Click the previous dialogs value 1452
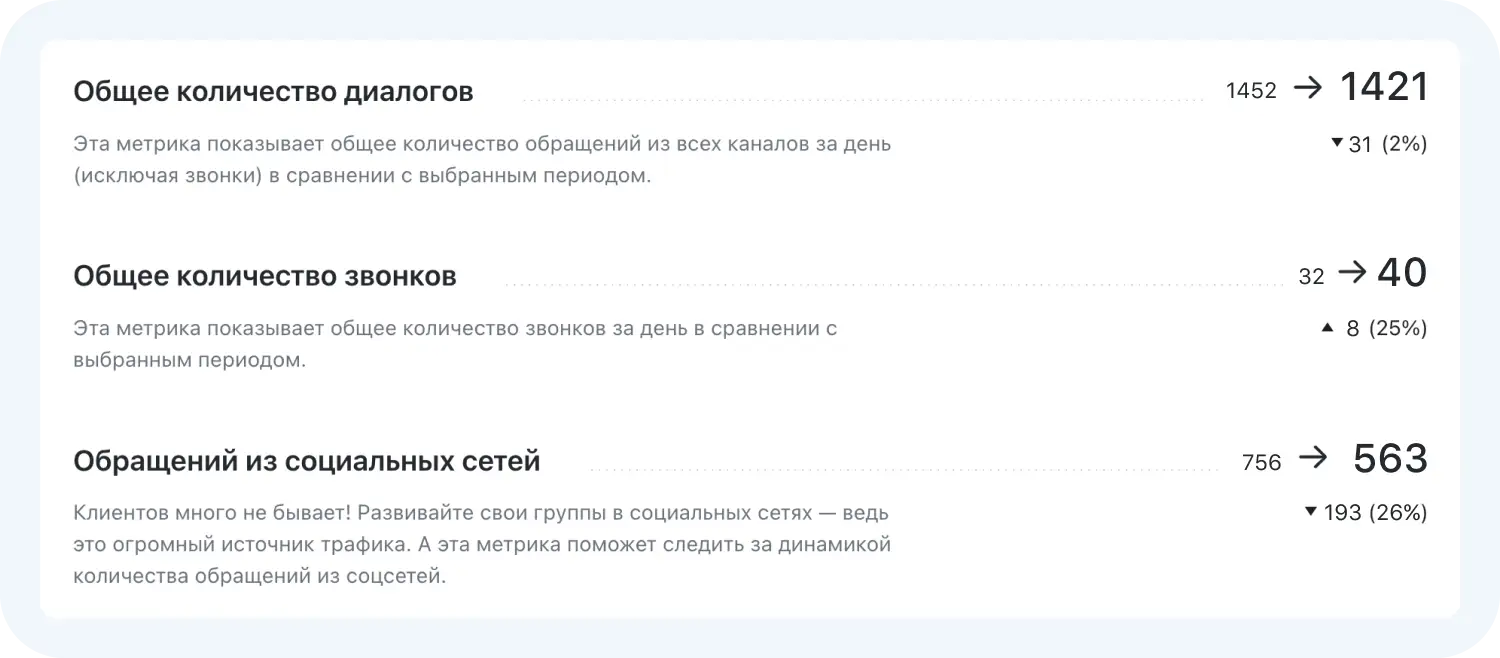This screenshot has width=1500, height=658. [1251, 91]
